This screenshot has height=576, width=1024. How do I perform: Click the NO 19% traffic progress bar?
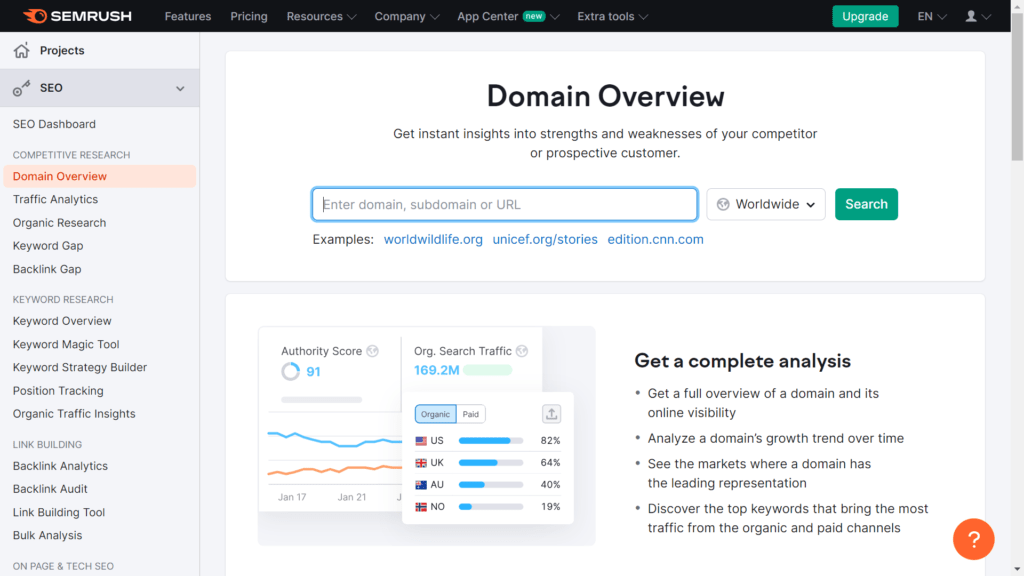(491, 507)
